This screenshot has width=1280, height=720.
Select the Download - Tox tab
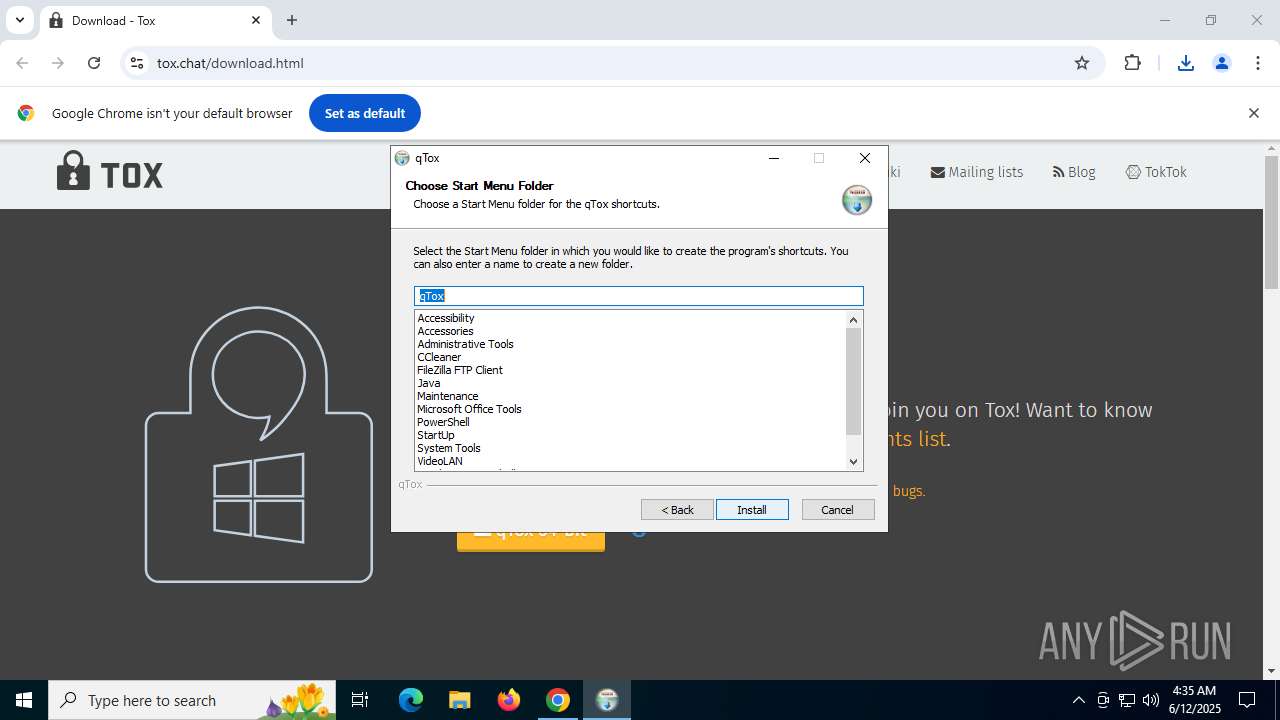click(155, 20)
